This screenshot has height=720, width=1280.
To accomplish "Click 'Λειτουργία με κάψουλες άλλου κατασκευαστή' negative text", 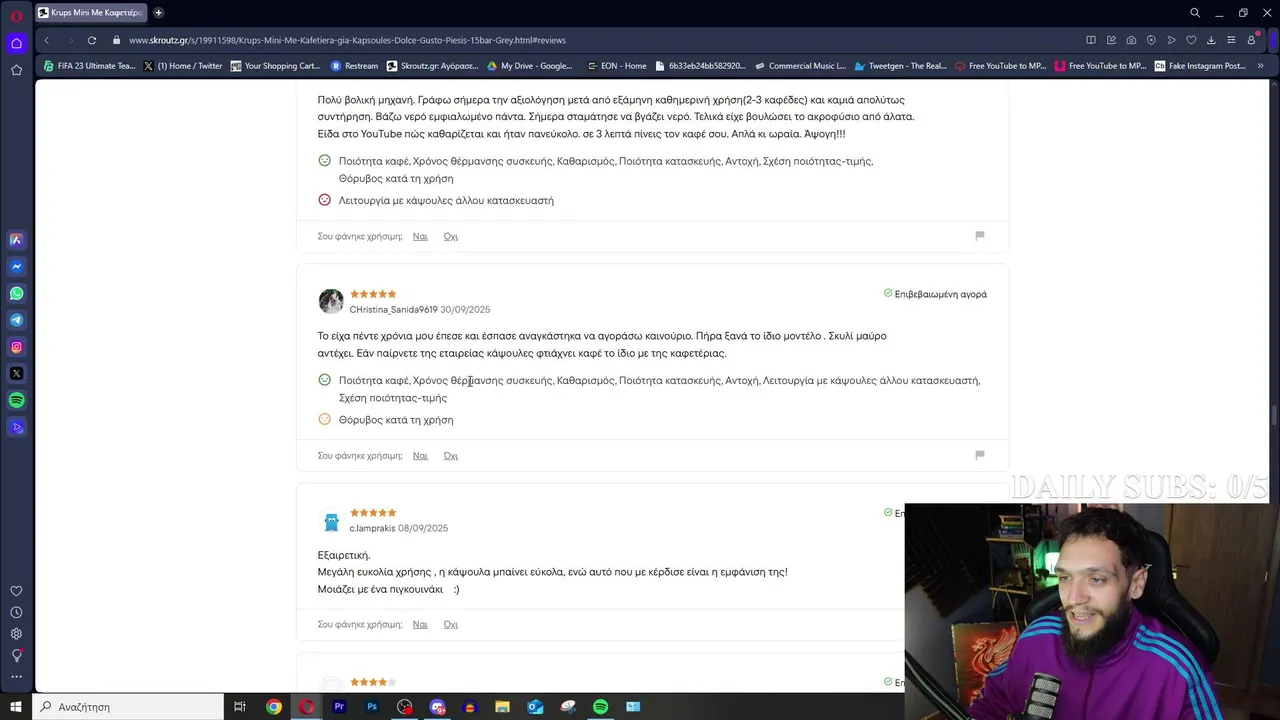I will (x=446, y=201).
